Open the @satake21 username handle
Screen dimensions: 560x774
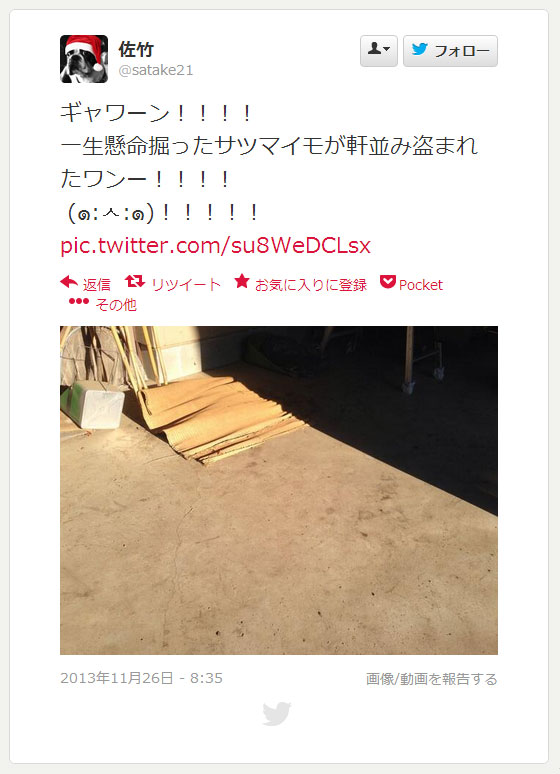pos(156,70)
